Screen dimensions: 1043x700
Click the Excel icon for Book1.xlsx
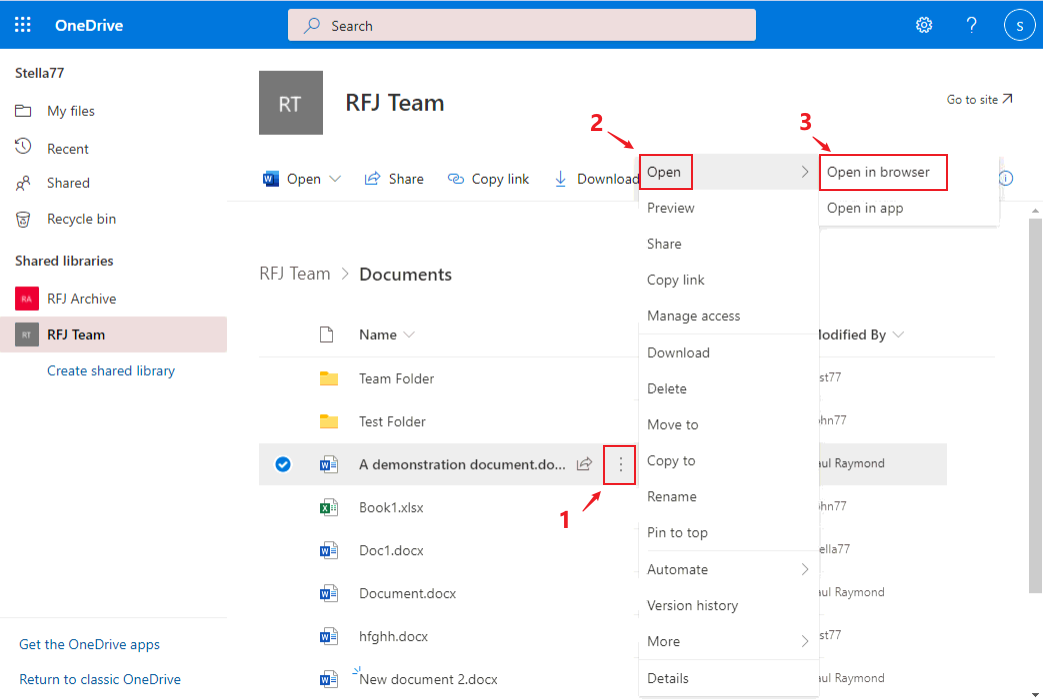(x=329, y=508)
